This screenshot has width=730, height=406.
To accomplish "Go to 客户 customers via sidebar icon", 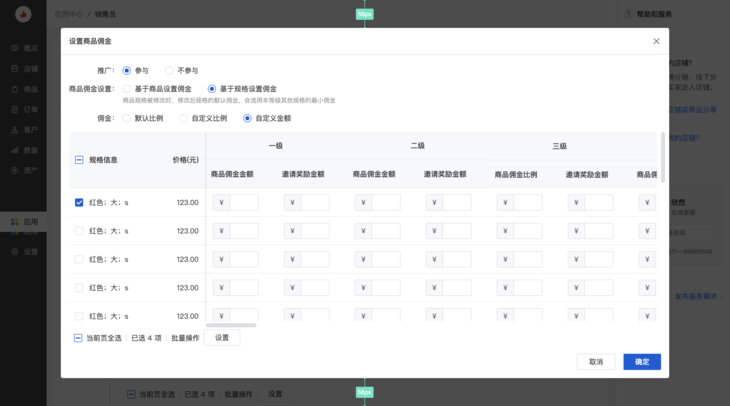I will point(15,129).
